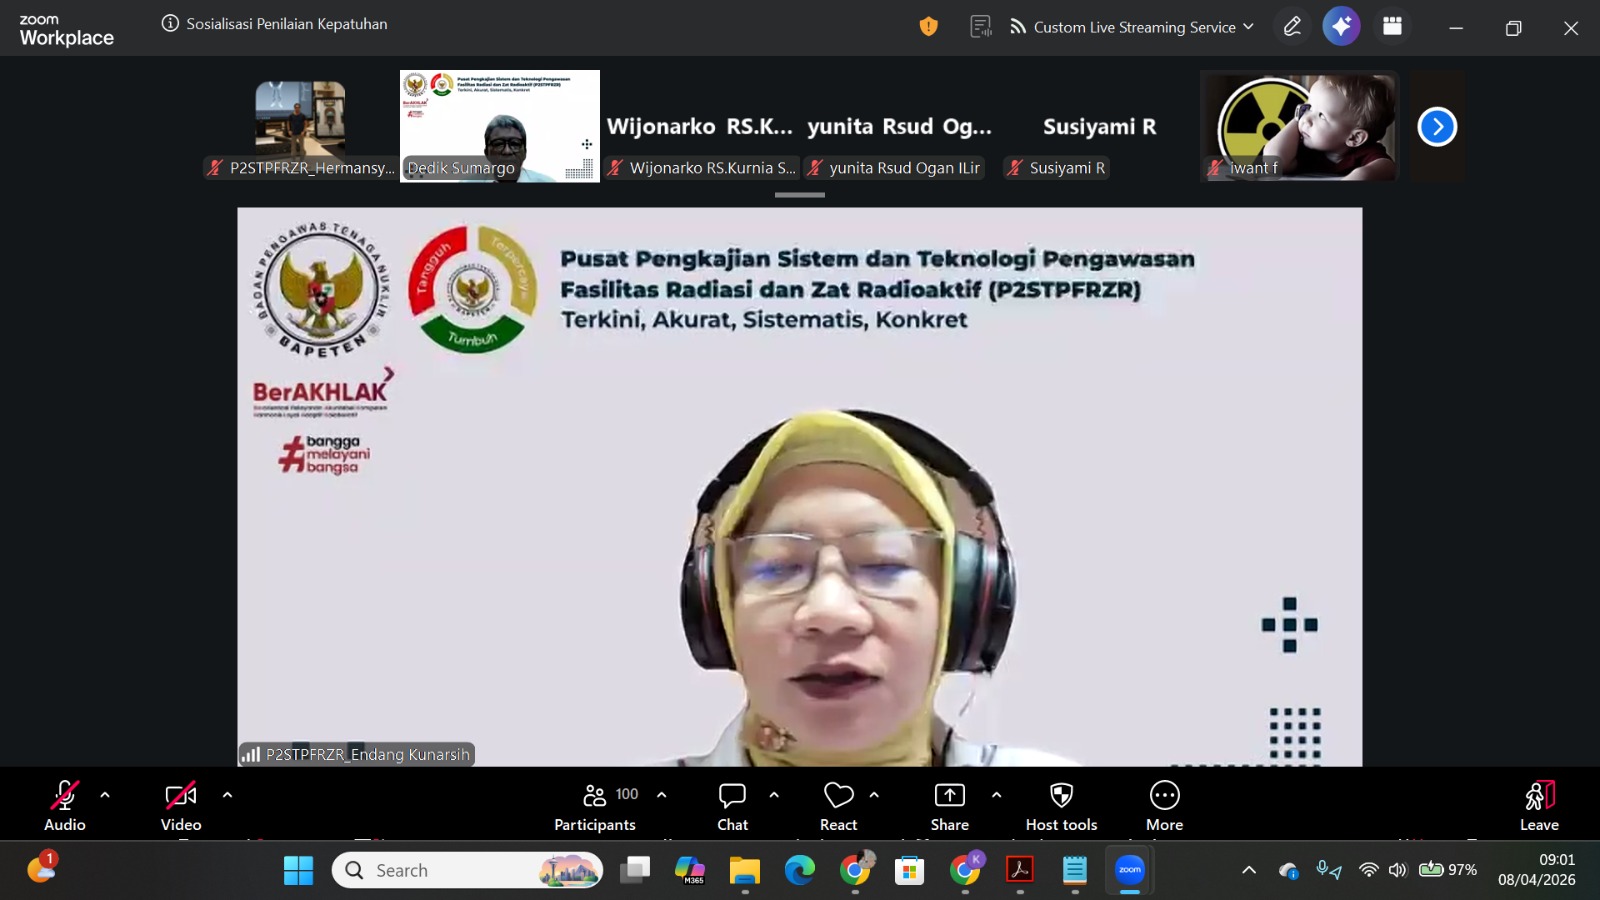Viewport: 1600px width, 900px height.
Task: Open Custom Live Streaming Service dropdown
Action: 1132,27
